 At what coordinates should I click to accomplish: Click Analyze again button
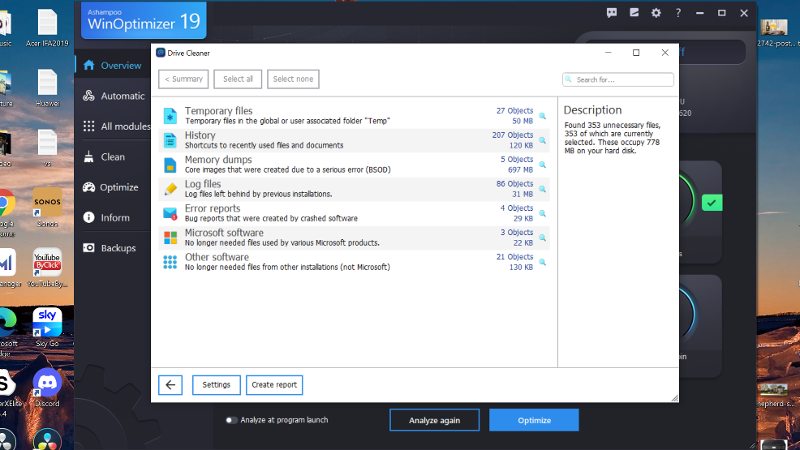434,420
